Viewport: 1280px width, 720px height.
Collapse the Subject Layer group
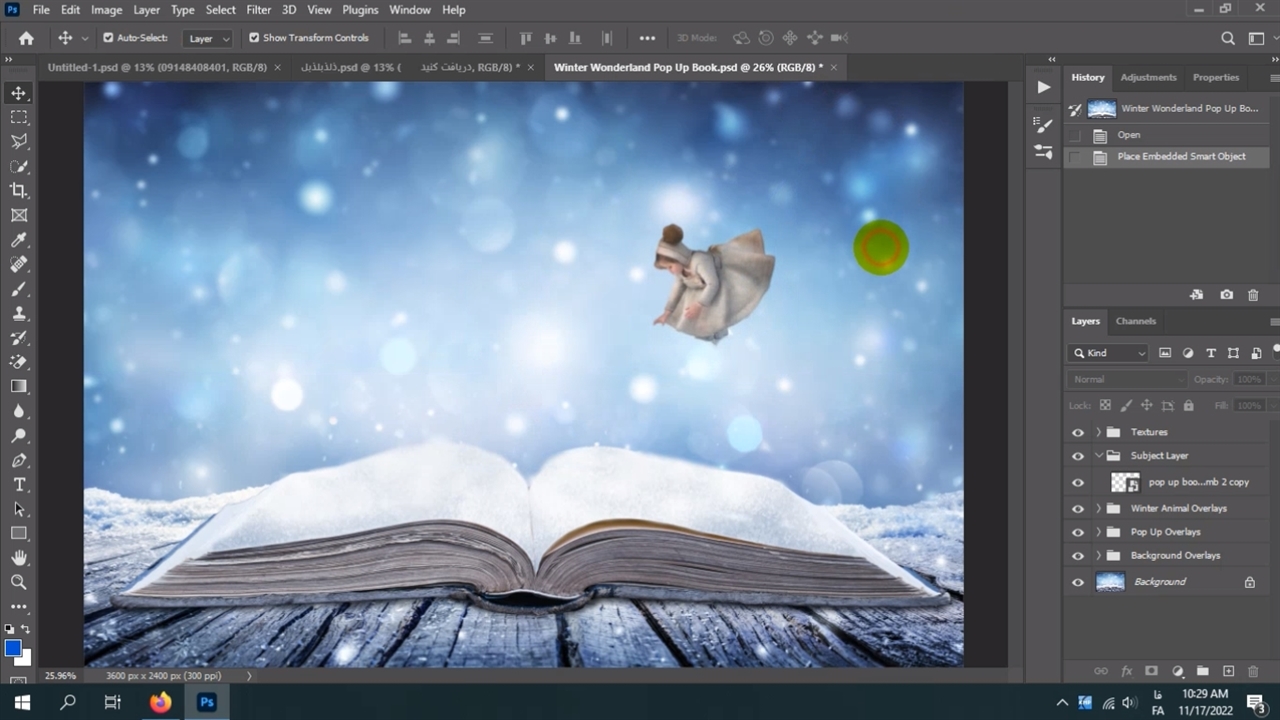click(1098, 456)
